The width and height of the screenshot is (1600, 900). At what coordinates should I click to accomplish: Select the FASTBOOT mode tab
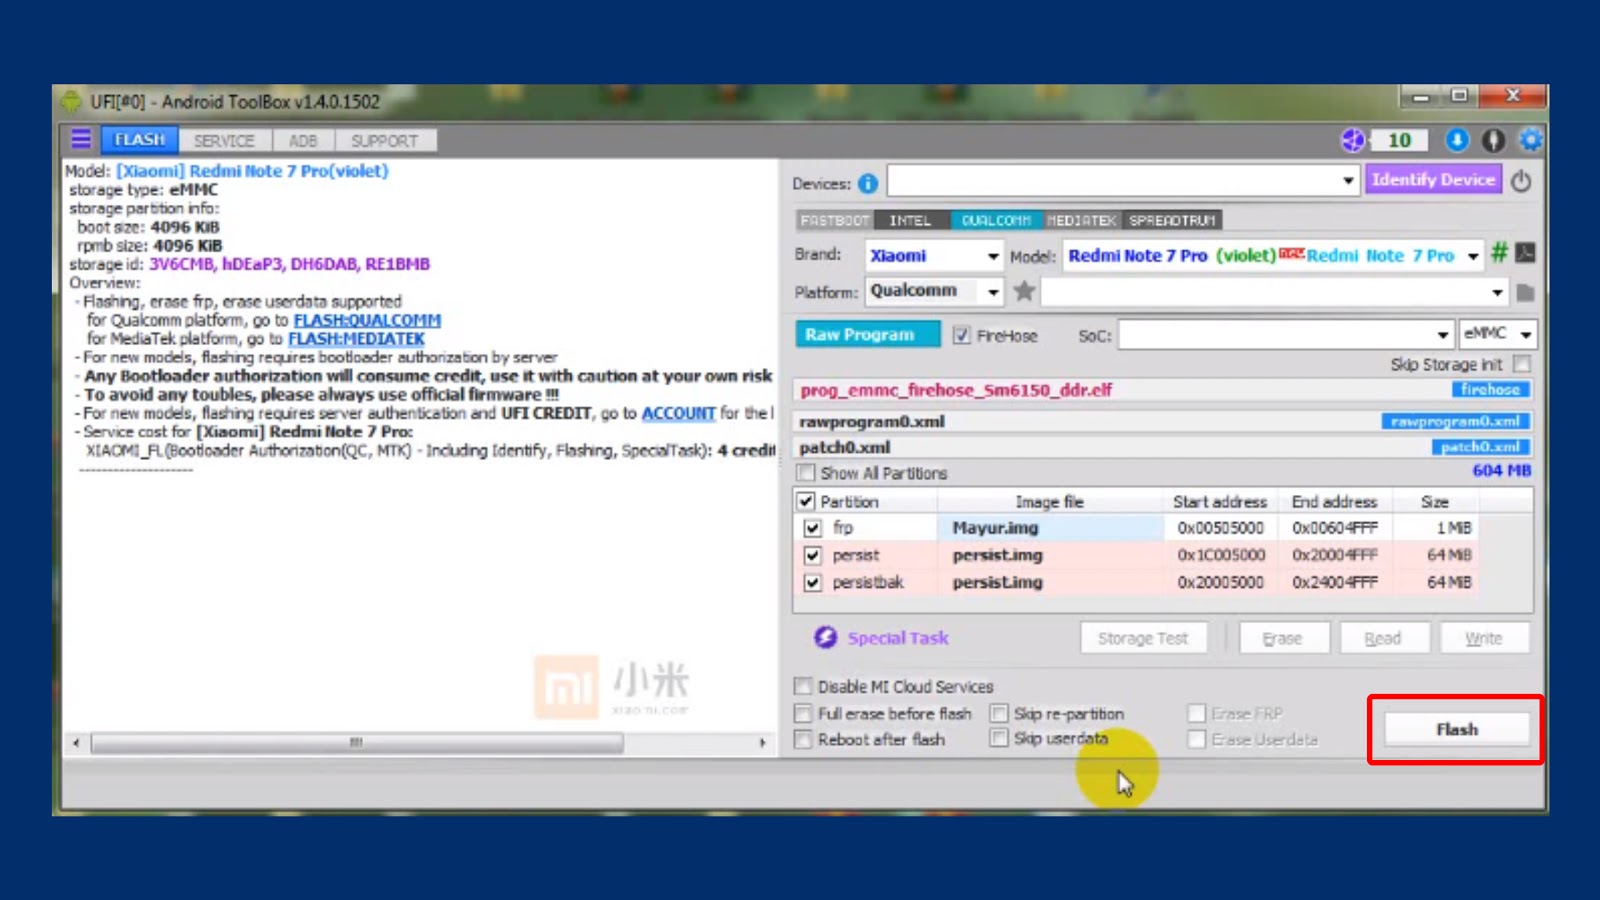pyautogui.click(x=835, y=220)
